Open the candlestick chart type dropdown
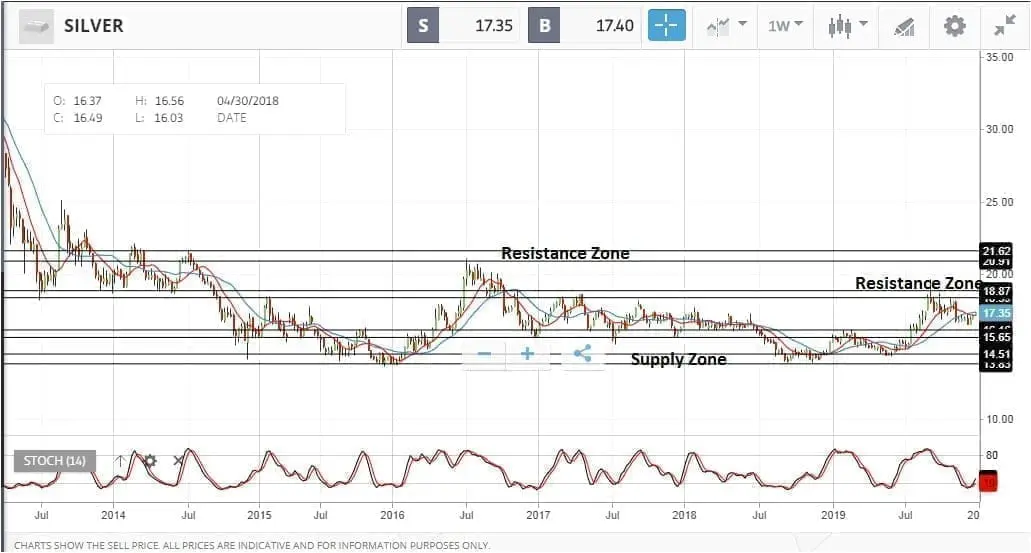1031x553 pixels. click(x=848, y=26)
